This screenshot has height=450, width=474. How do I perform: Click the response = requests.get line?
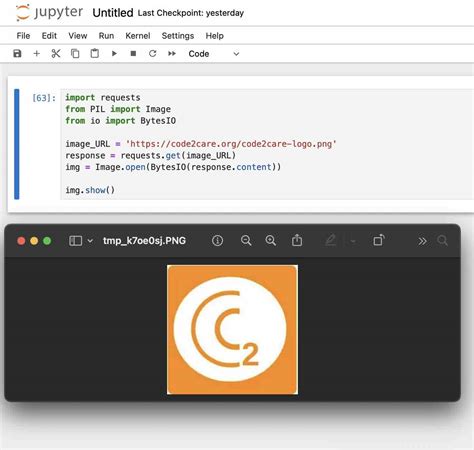tap(150, 155)
